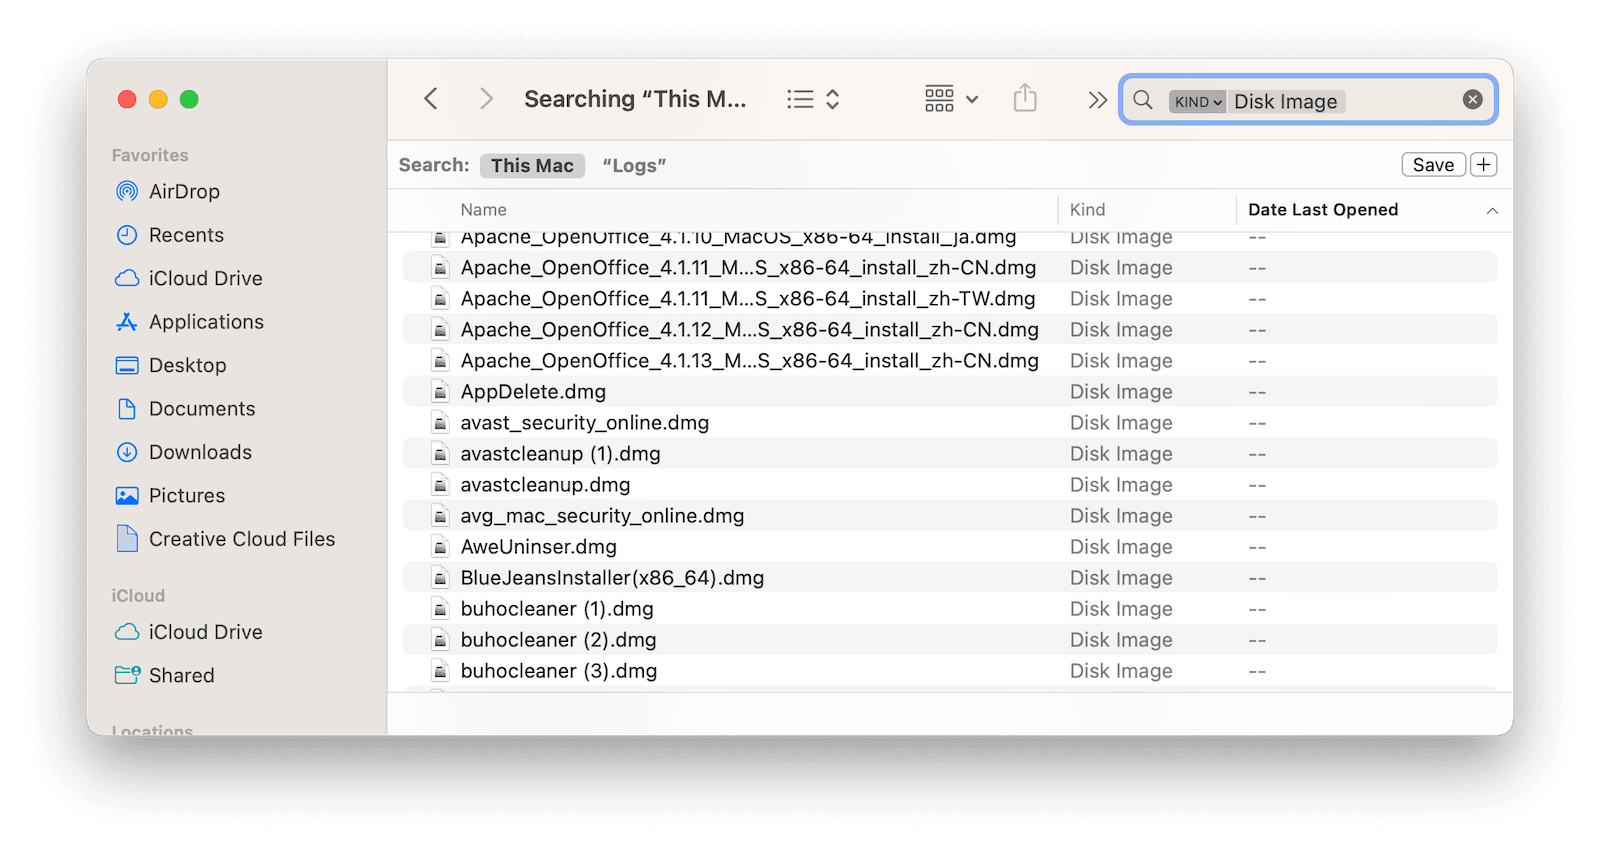Sort by the Kind column header
This screenshot has height=850, width=1600.
coord(1087,210)
